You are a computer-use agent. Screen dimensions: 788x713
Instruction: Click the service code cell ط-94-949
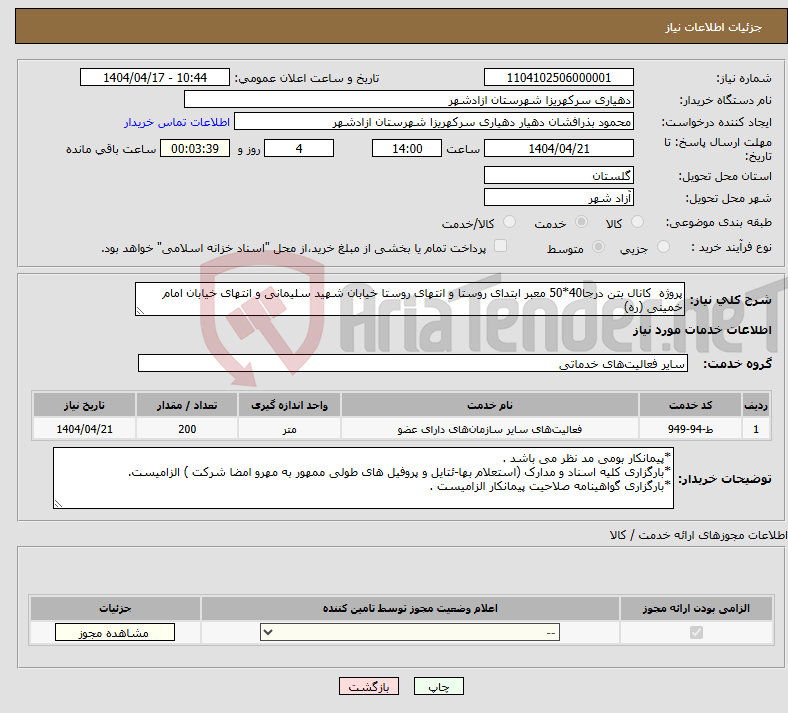pyautogui.click(x=691, y=429)
